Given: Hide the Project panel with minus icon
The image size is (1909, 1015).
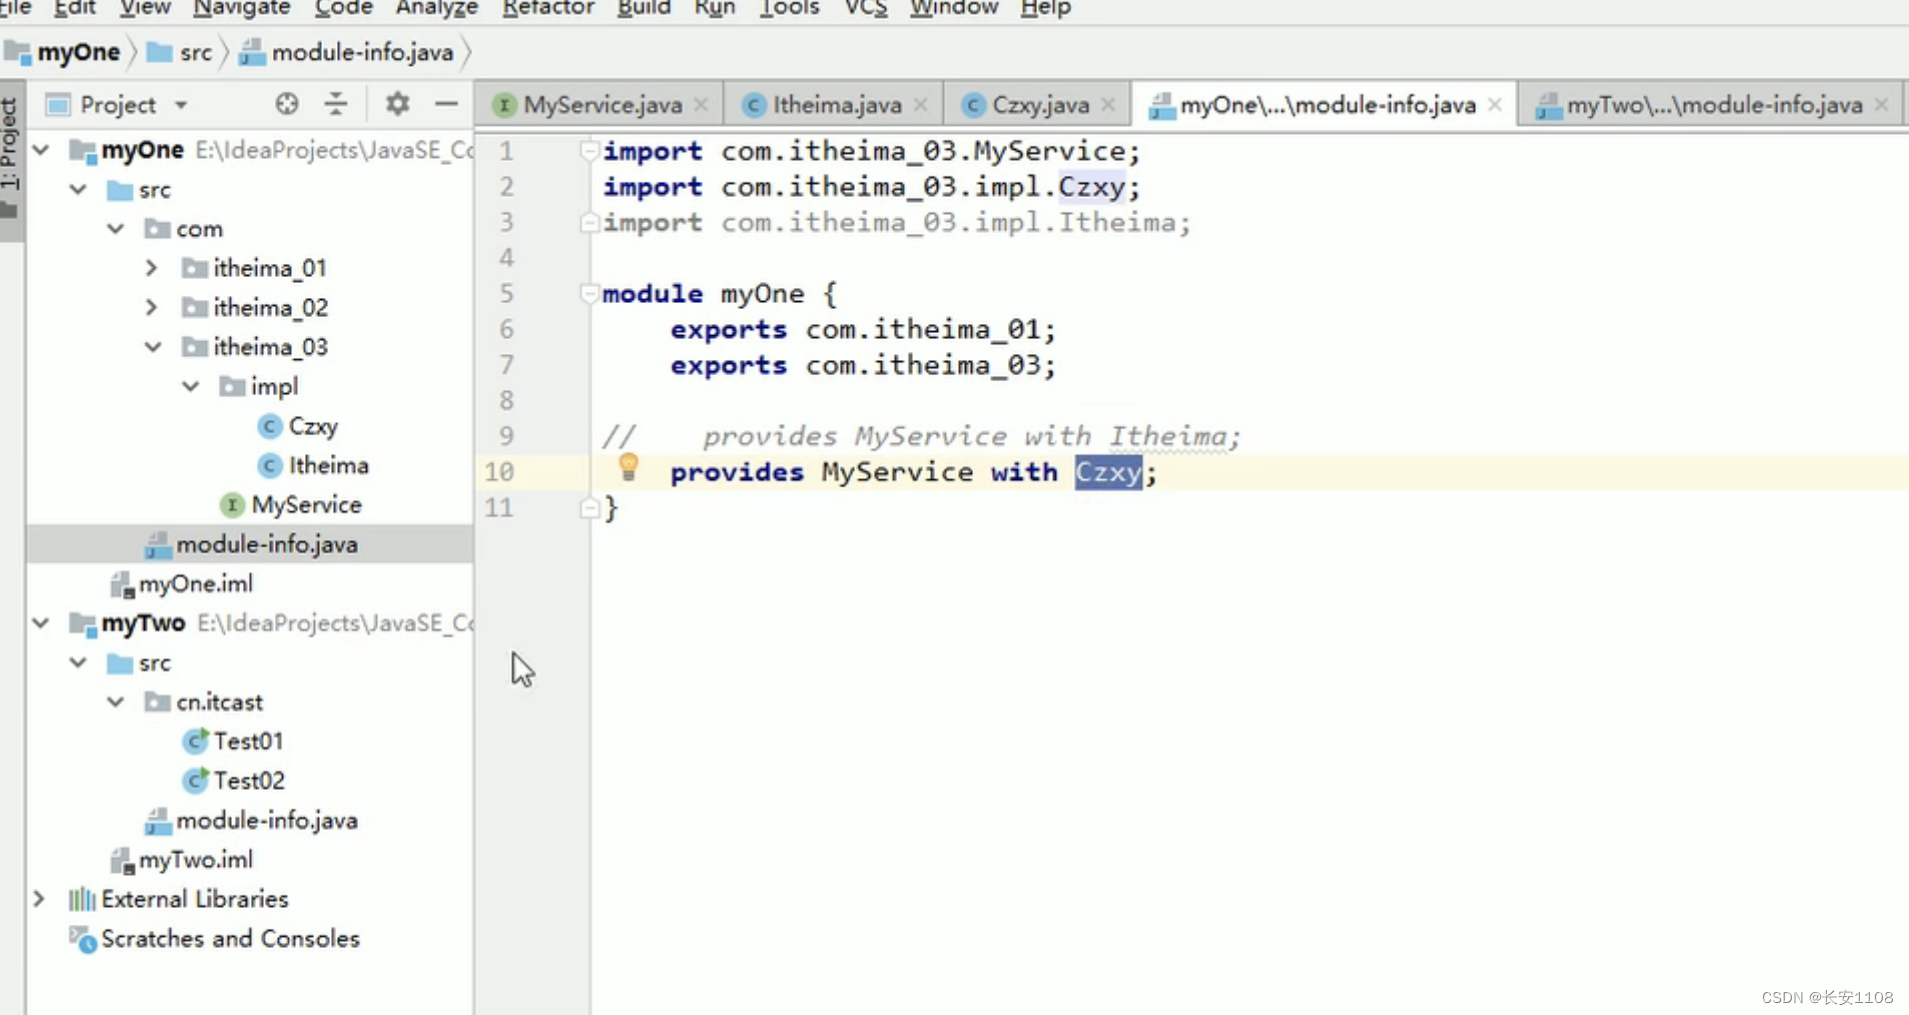Looking at the screenshot, I should [446, 104].
